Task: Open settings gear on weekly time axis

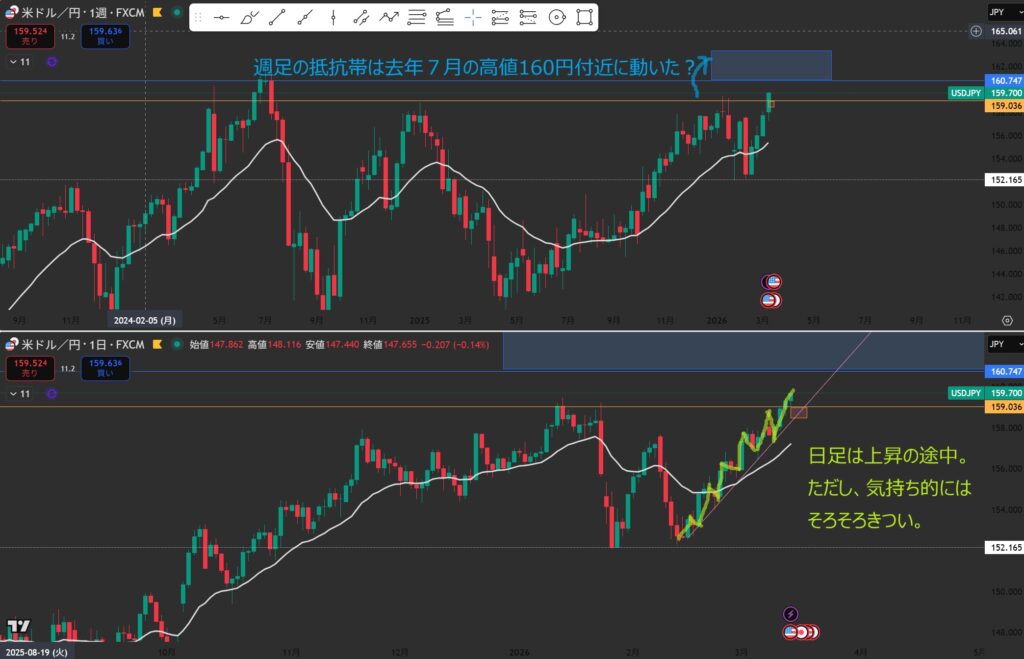Action: tap(1006, 320)
